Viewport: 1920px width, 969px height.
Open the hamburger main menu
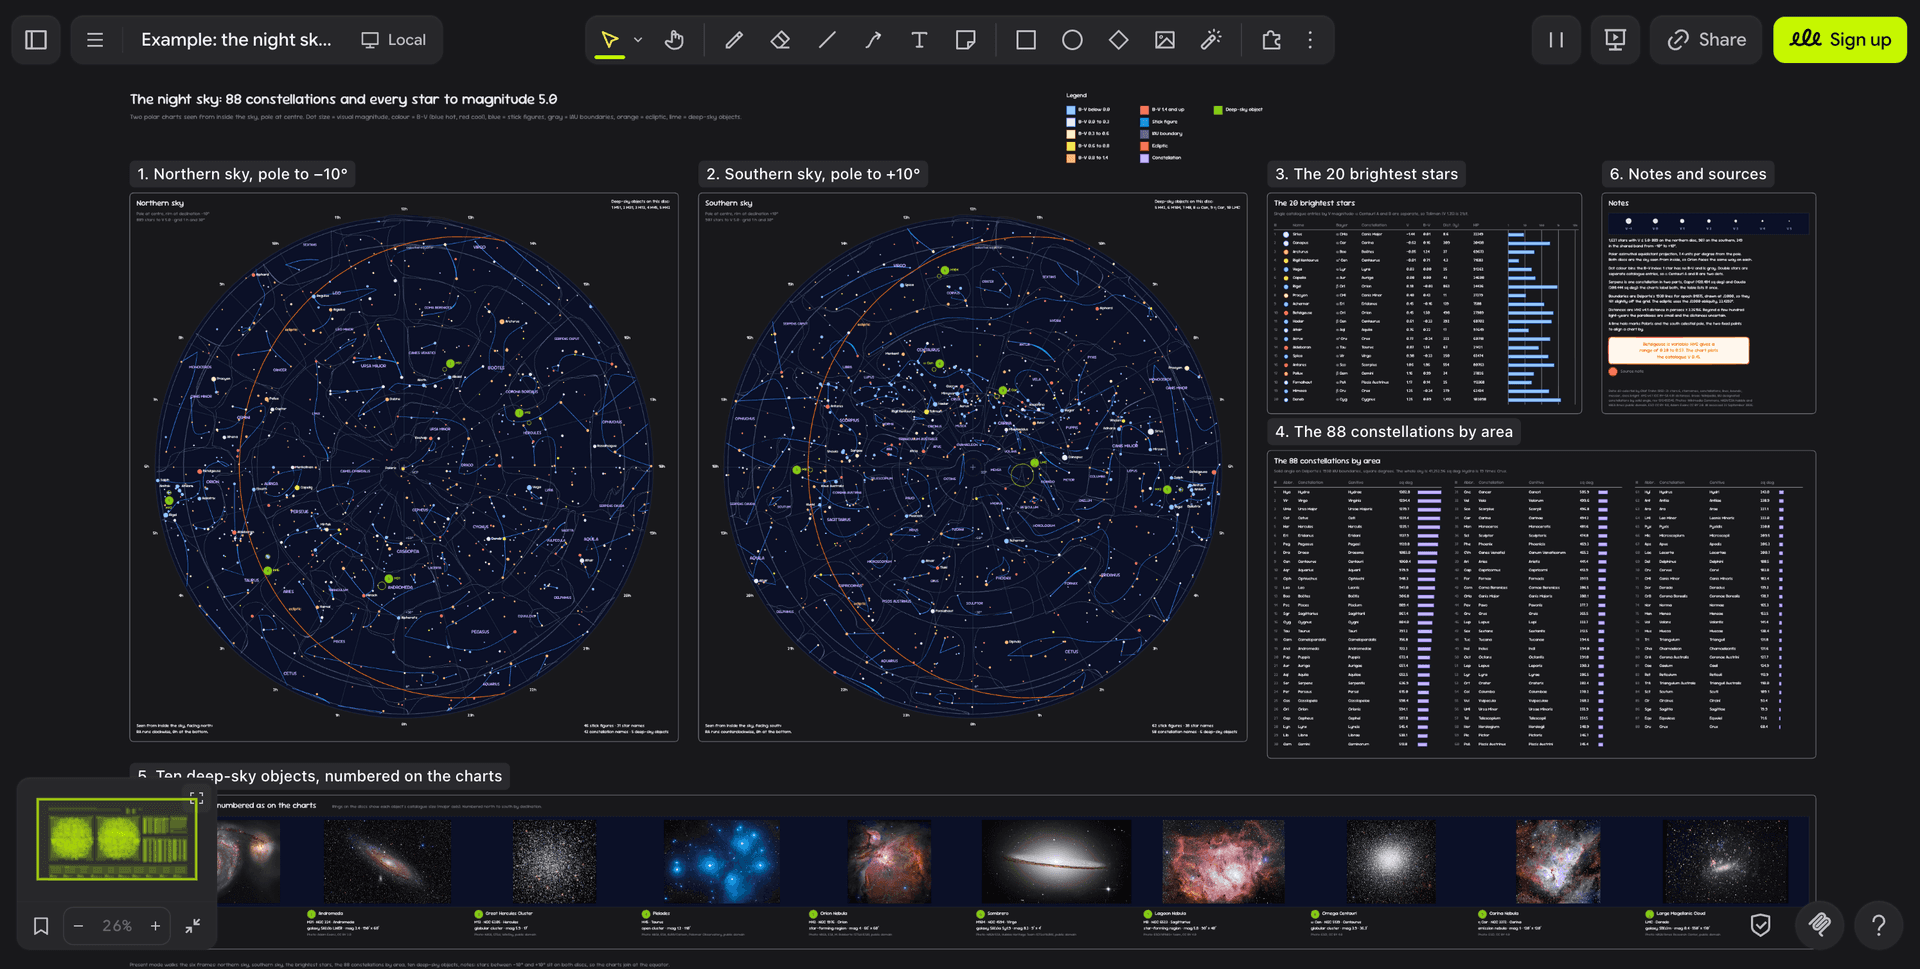coord(95,40)
